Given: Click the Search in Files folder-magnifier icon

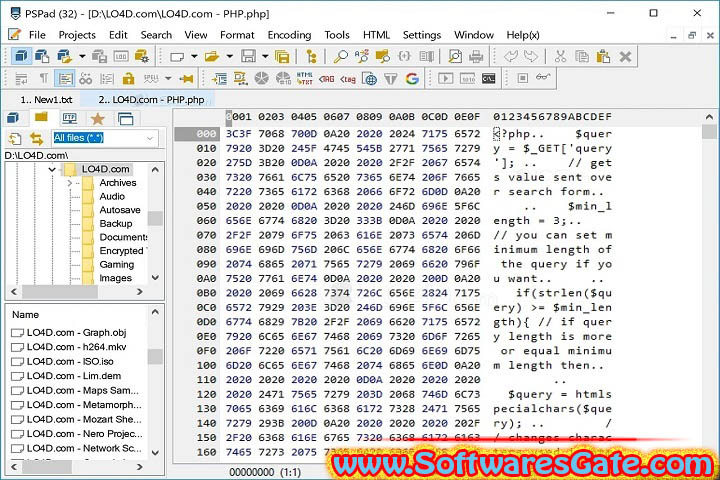Looking at the screenshot, I should pos(382,56).
